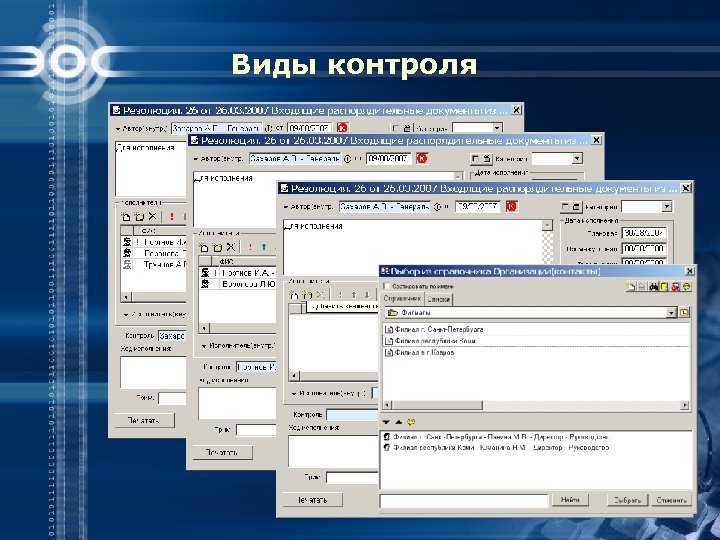Click the Выбрать button in the directory dialog
The image size is (720, 540).
(627, 500)
